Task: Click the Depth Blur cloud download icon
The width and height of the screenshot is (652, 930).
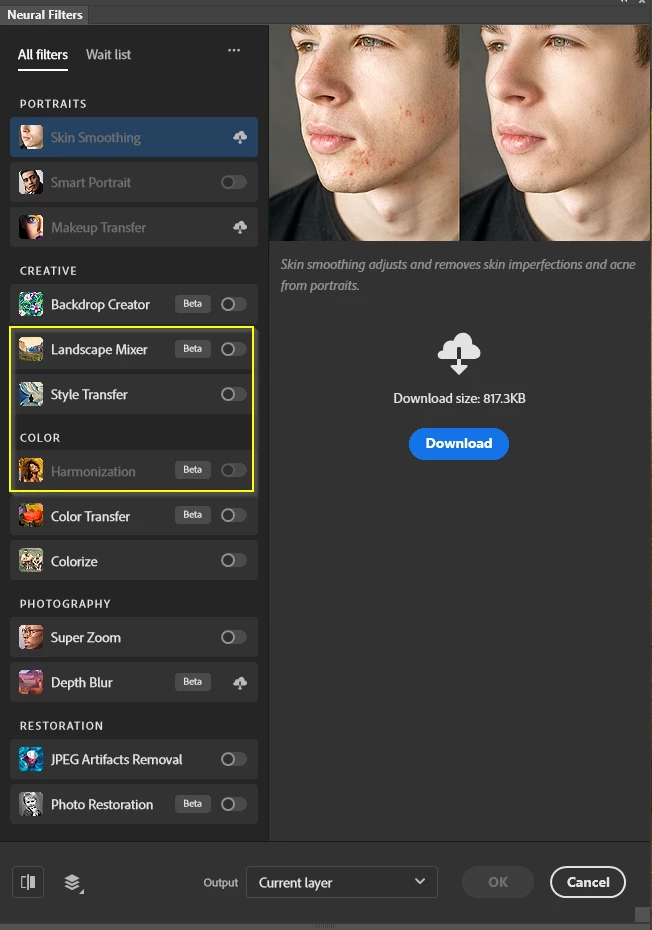Action: 240,683
